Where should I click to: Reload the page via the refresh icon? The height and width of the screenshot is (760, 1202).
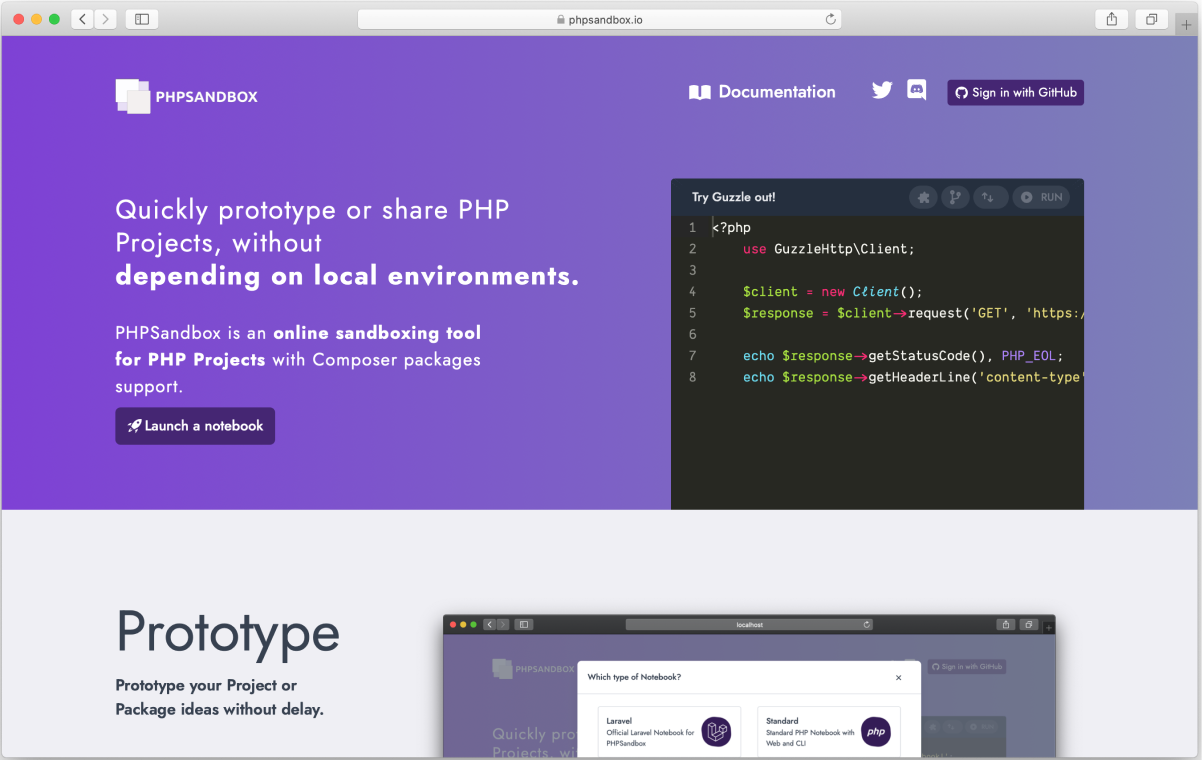829,17
